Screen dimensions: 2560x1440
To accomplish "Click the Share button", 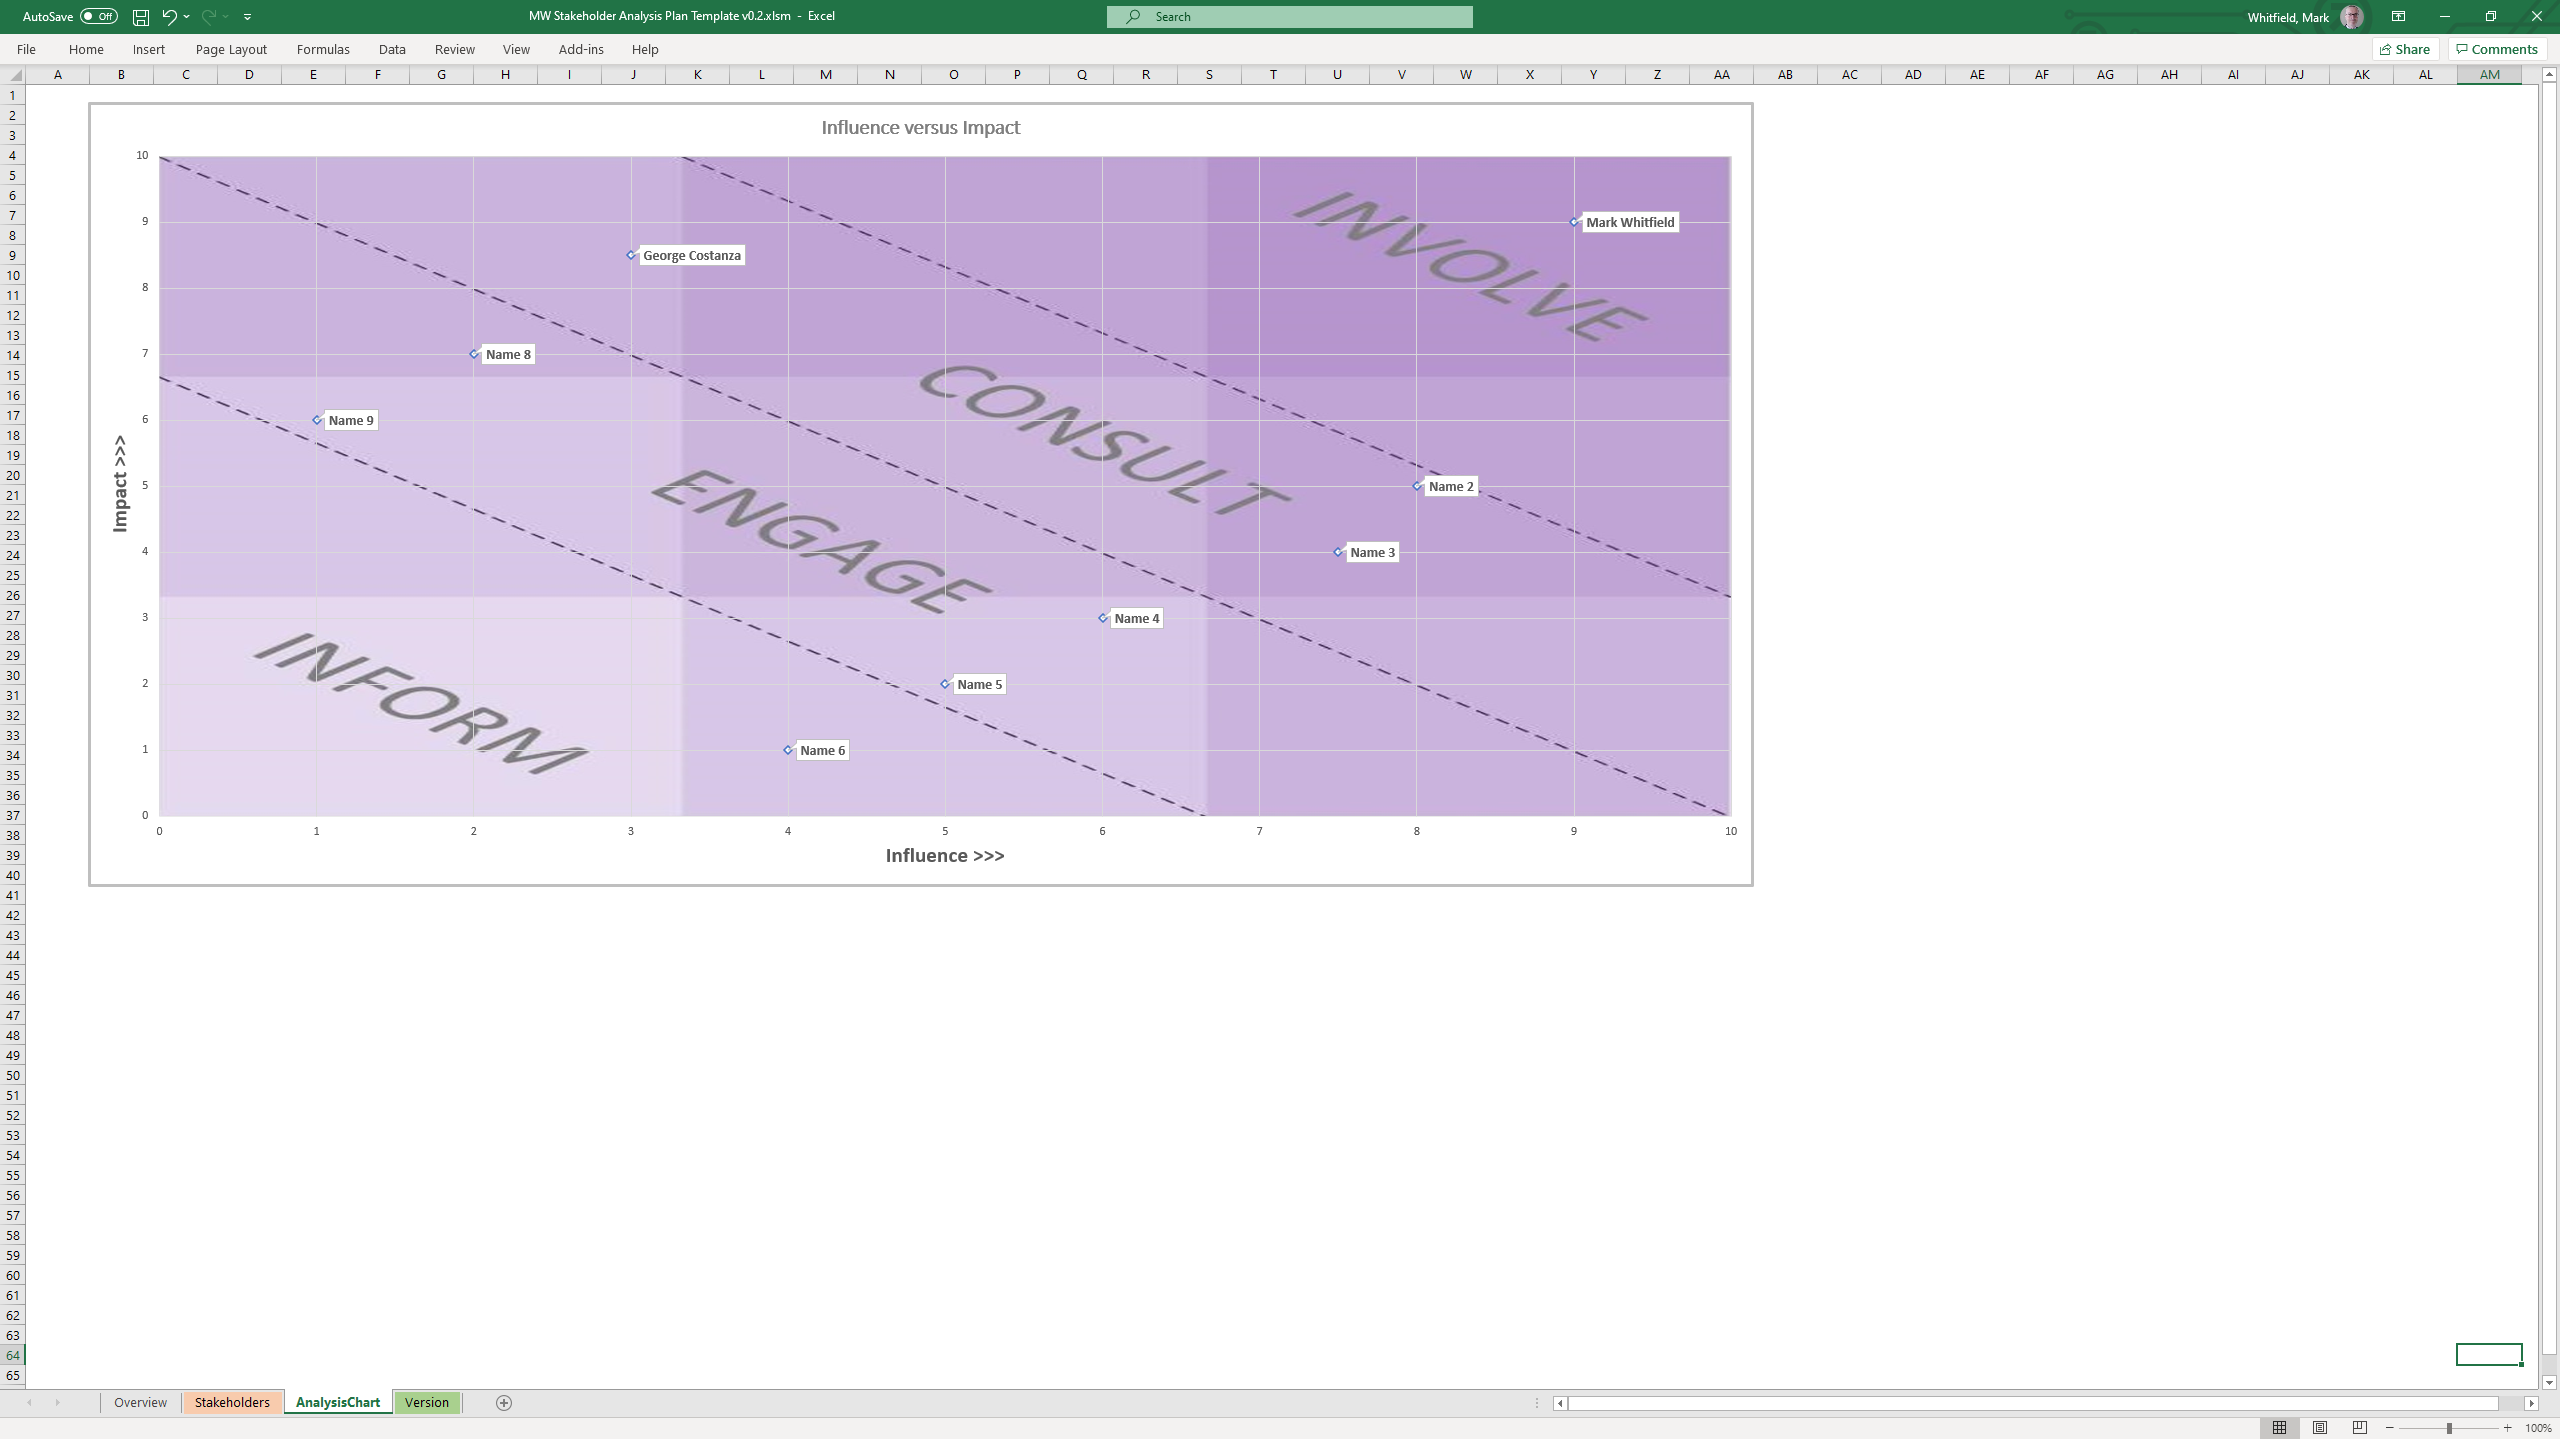I will click(x=2405, y=49).
